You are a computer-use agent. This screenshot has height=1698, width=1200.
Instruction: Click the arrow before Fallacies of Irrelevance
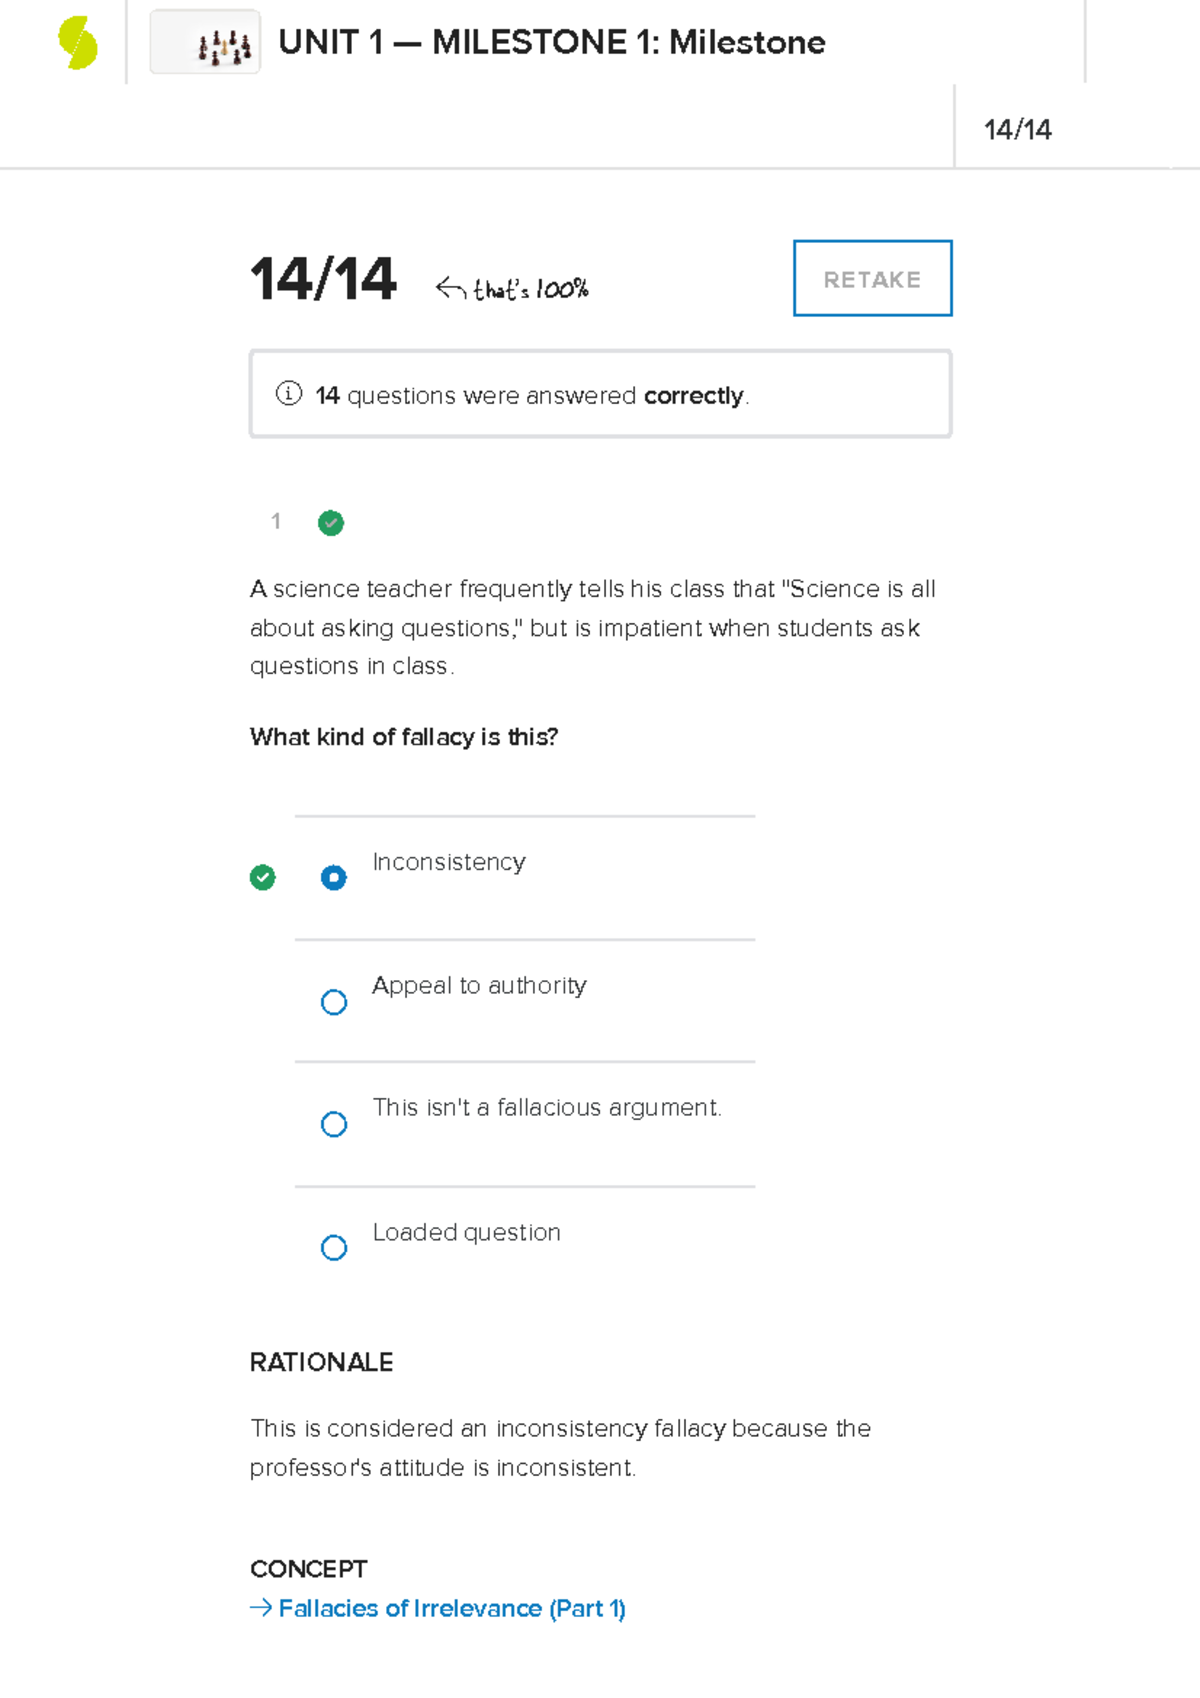261,1607
